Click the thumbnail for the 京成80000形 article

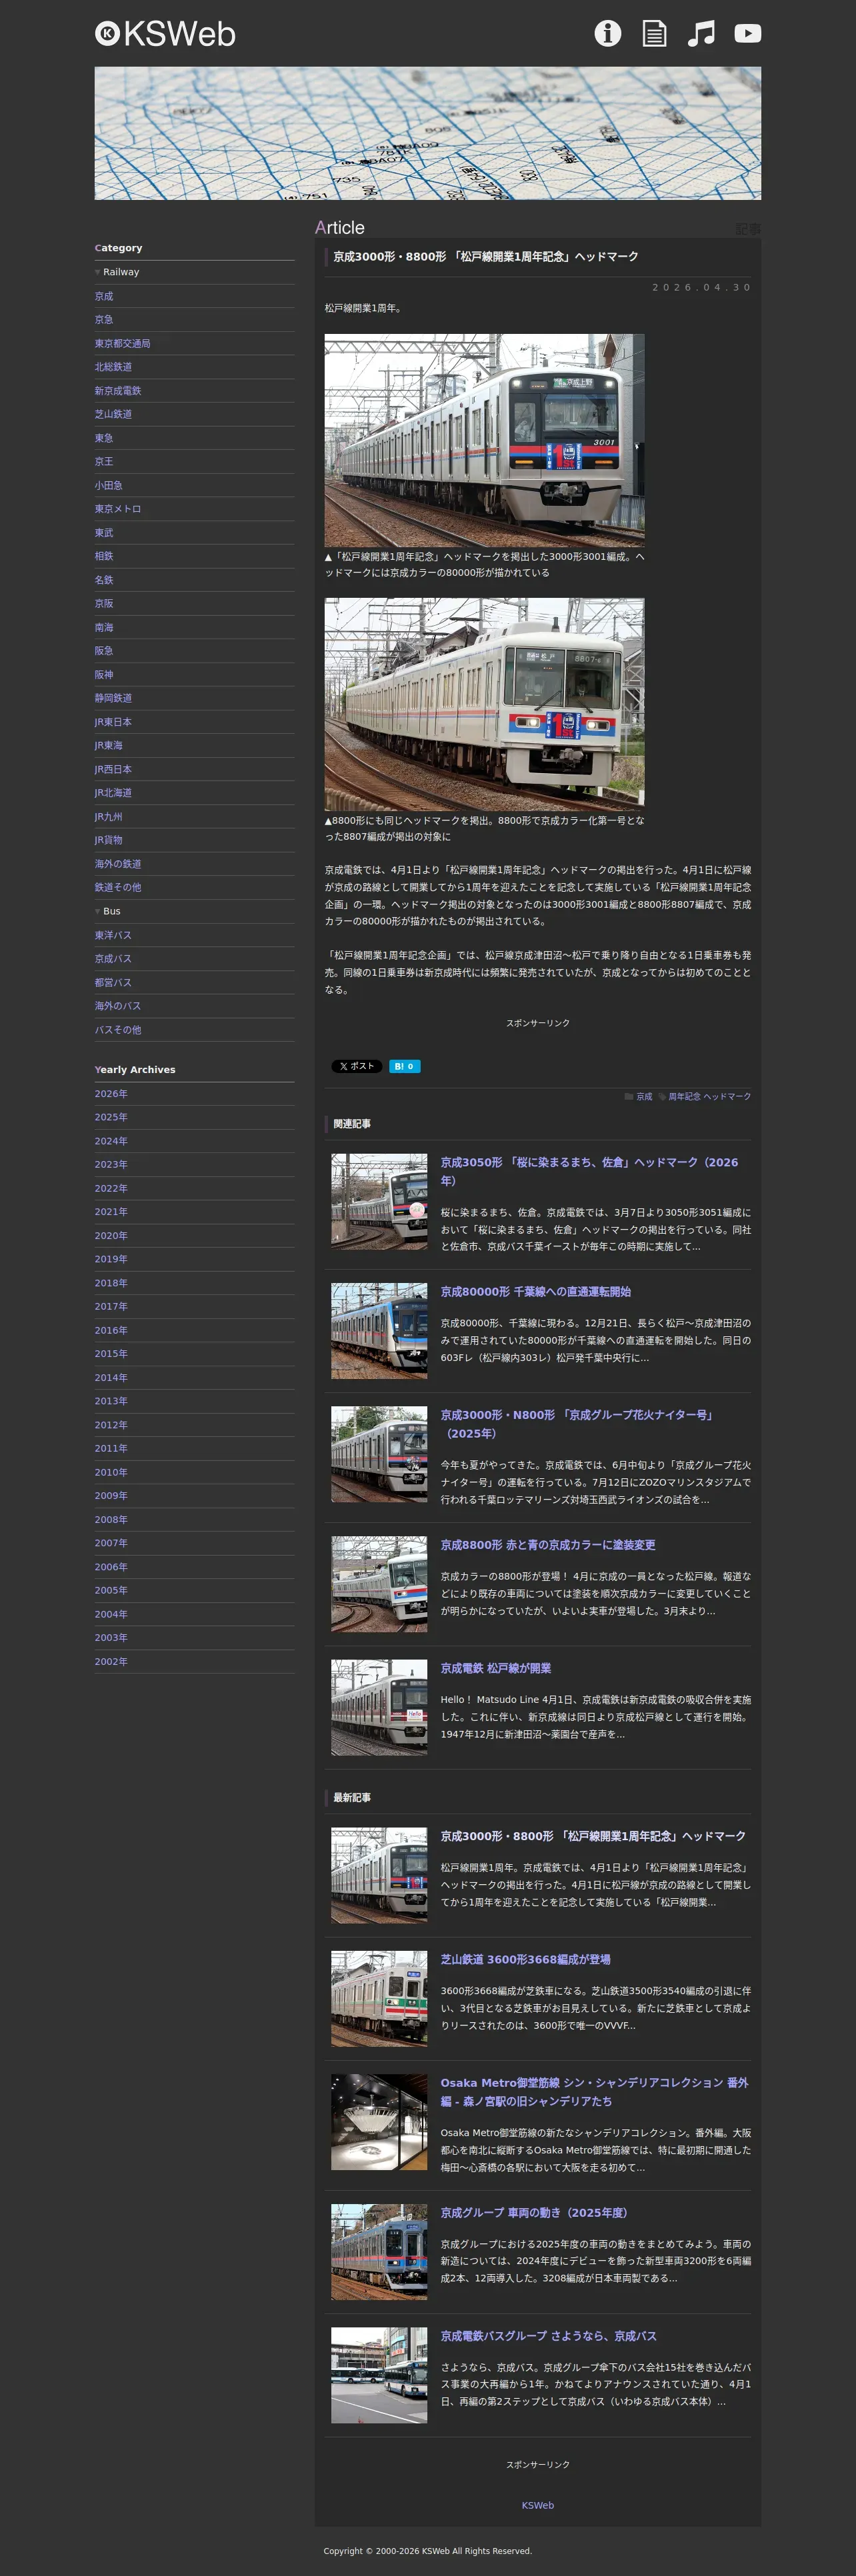(379, 1331)
